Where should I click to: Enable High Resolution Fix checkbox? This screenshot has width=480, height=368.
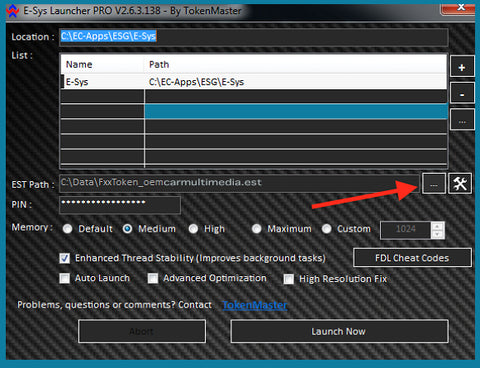point(289,279)
